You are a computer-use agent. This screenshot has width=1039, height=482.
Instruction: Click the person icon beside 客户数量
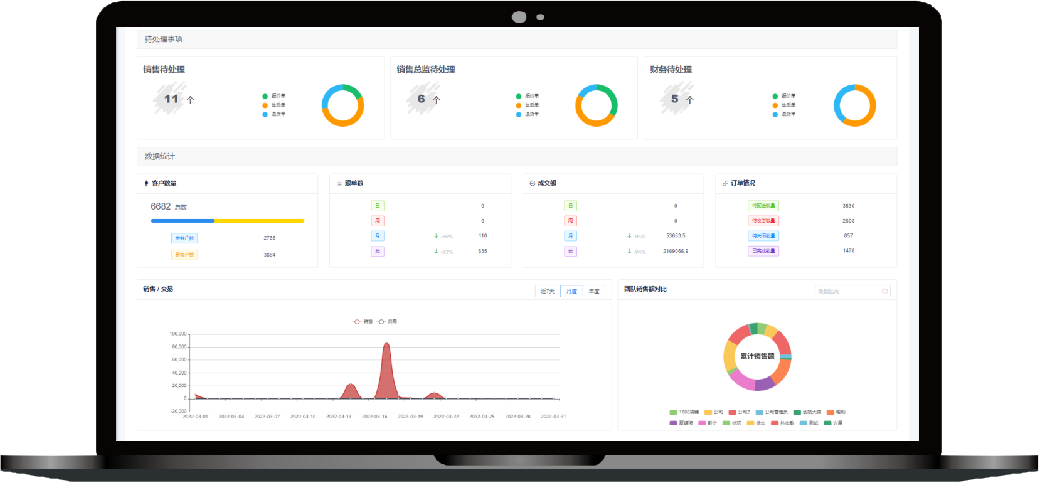[x=146, y=183]
